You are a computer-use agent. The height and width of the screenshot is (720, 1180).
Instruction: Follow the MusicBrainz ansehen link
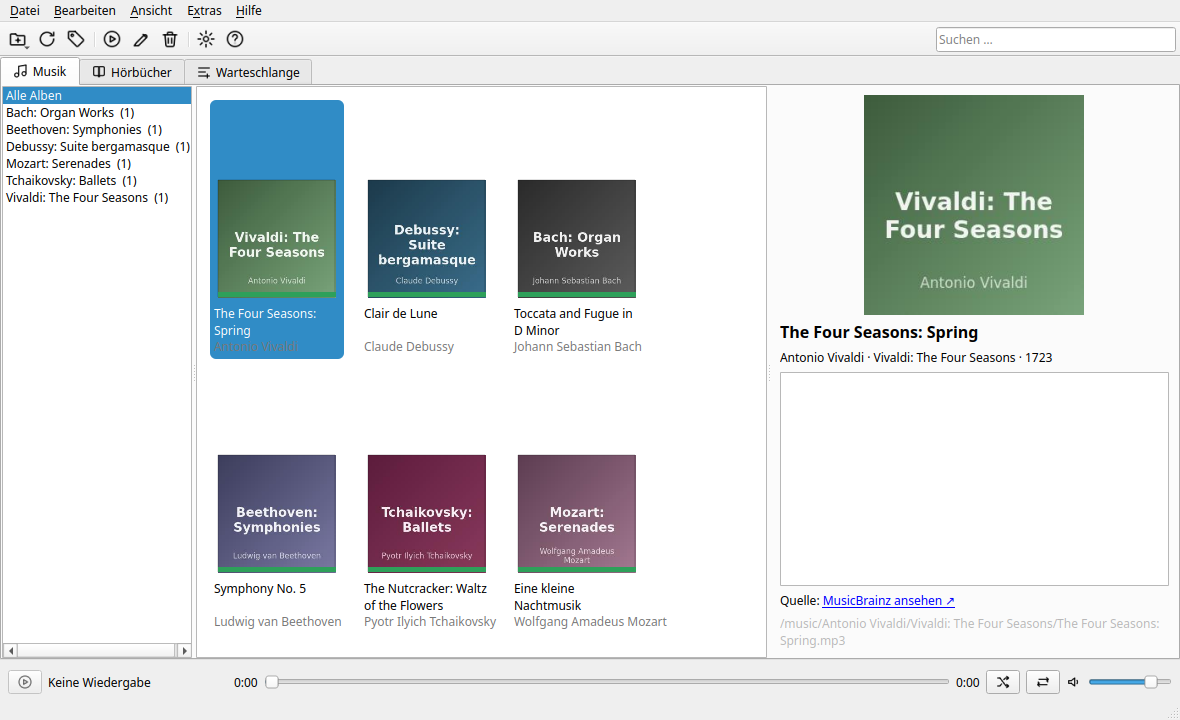point(889,600)
